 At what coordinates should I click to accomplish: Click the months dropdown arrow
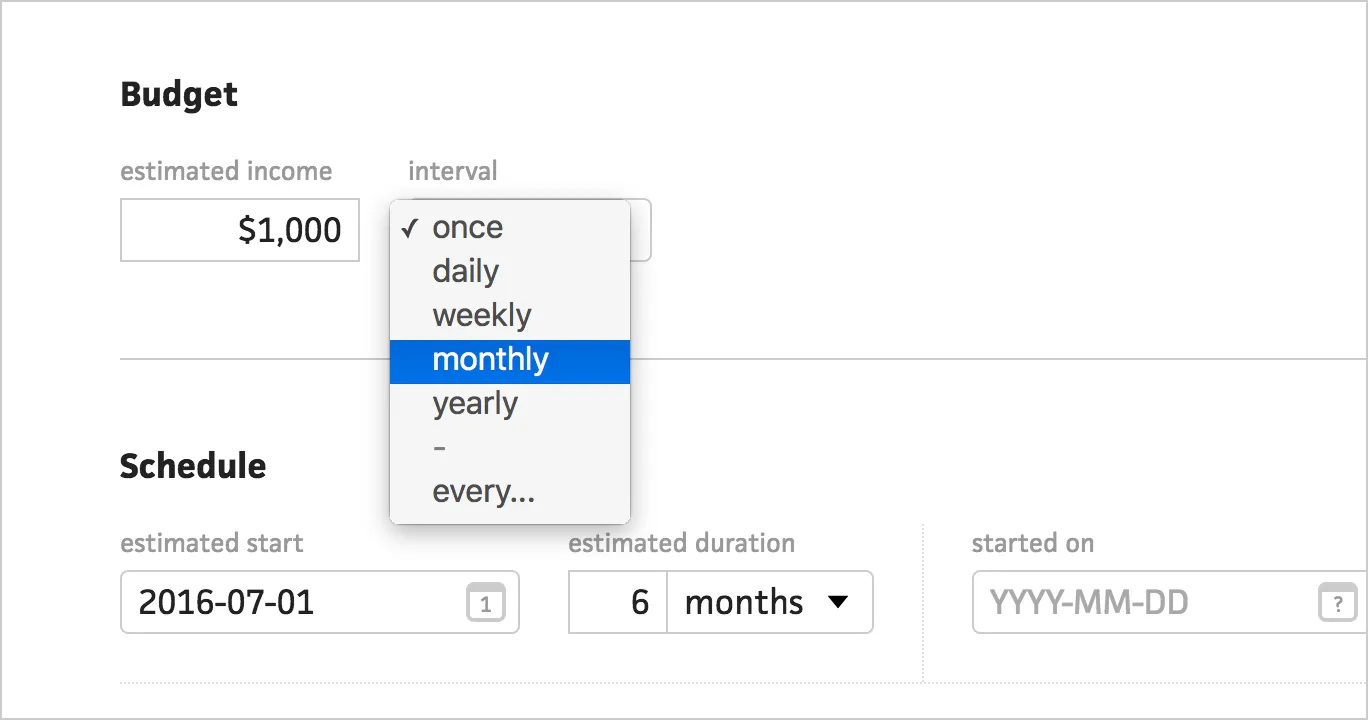coord(836,602)
